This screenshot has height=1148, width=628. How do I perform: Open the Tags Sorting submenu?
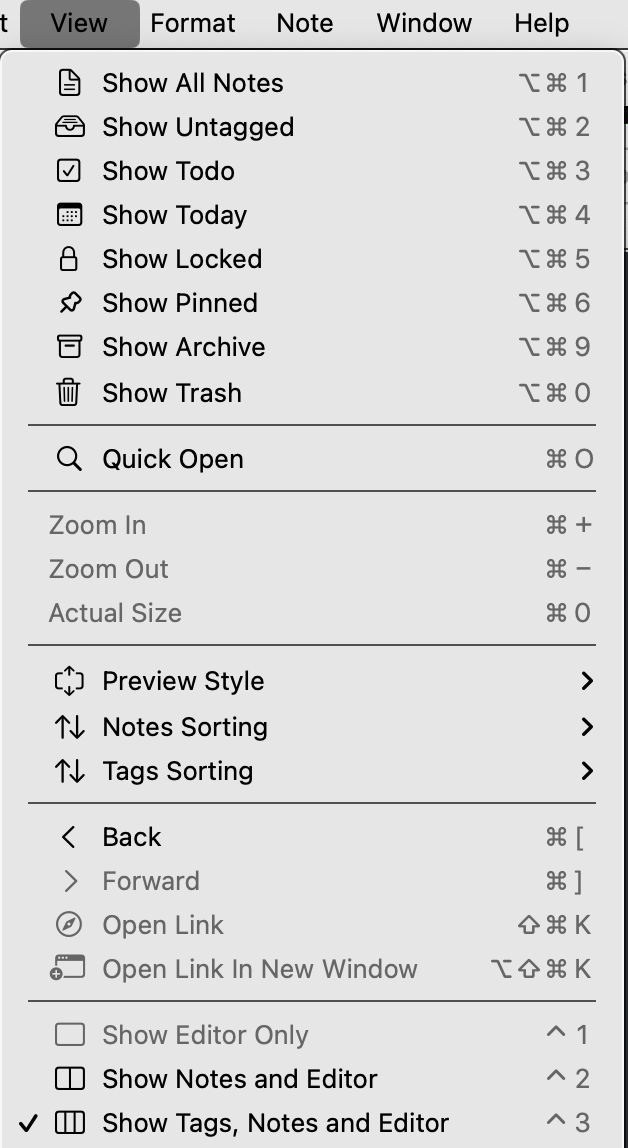point(177,771)
